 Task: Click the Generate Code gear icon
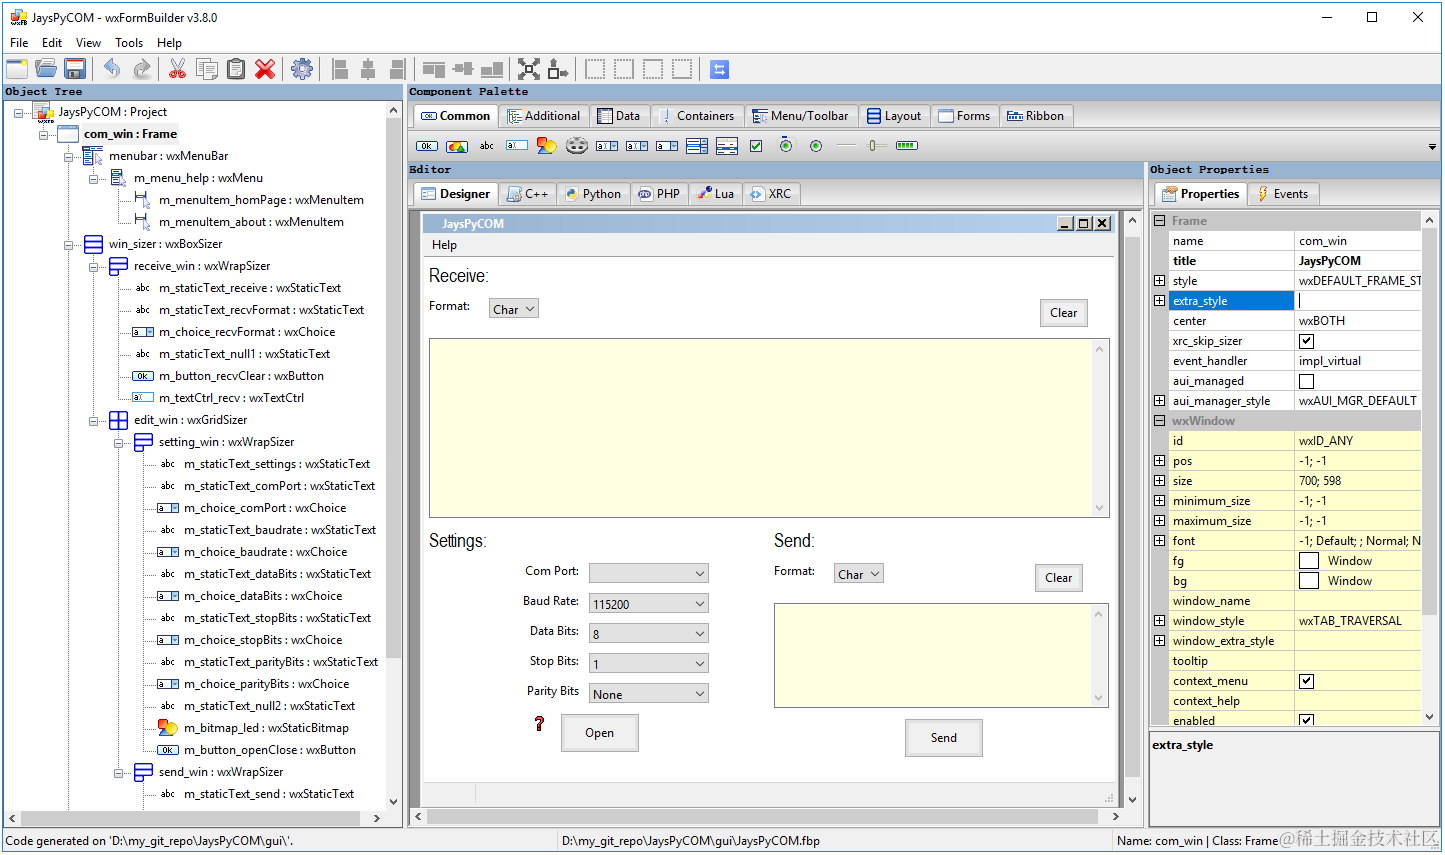click(x=302, y=69)
